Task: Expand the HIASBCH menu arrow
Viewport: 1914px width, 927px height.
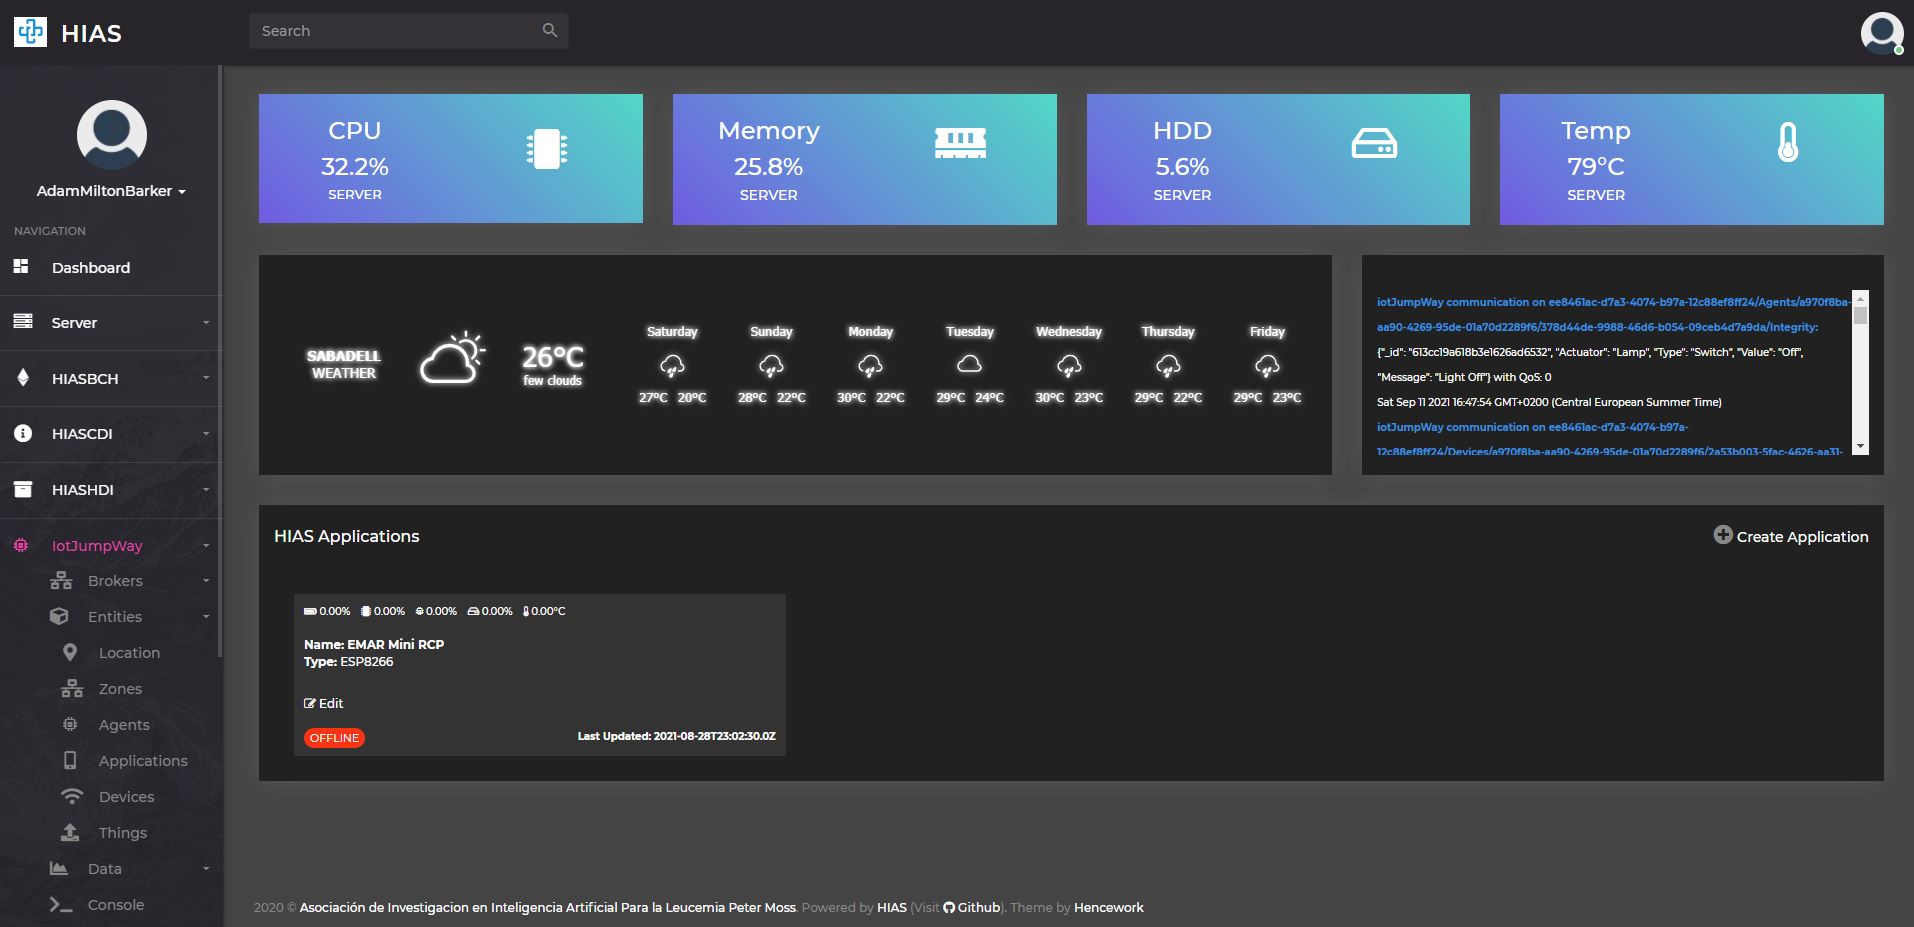Action: click(x=206, y=378)
